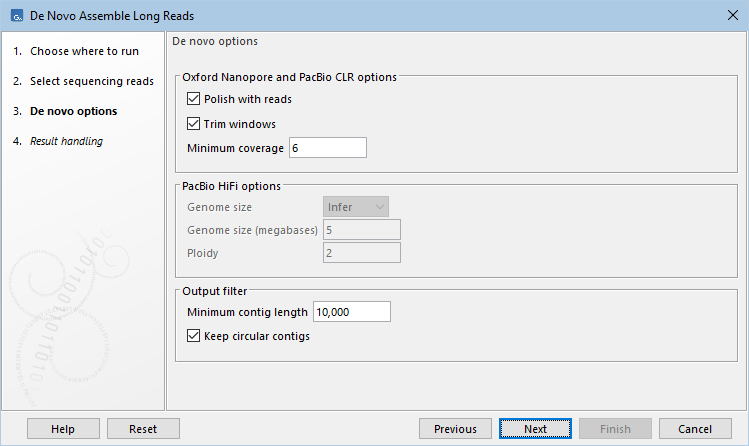
Task: Cancel the assembly wizard
Action: pyautogui.click(x=695, y=429)
